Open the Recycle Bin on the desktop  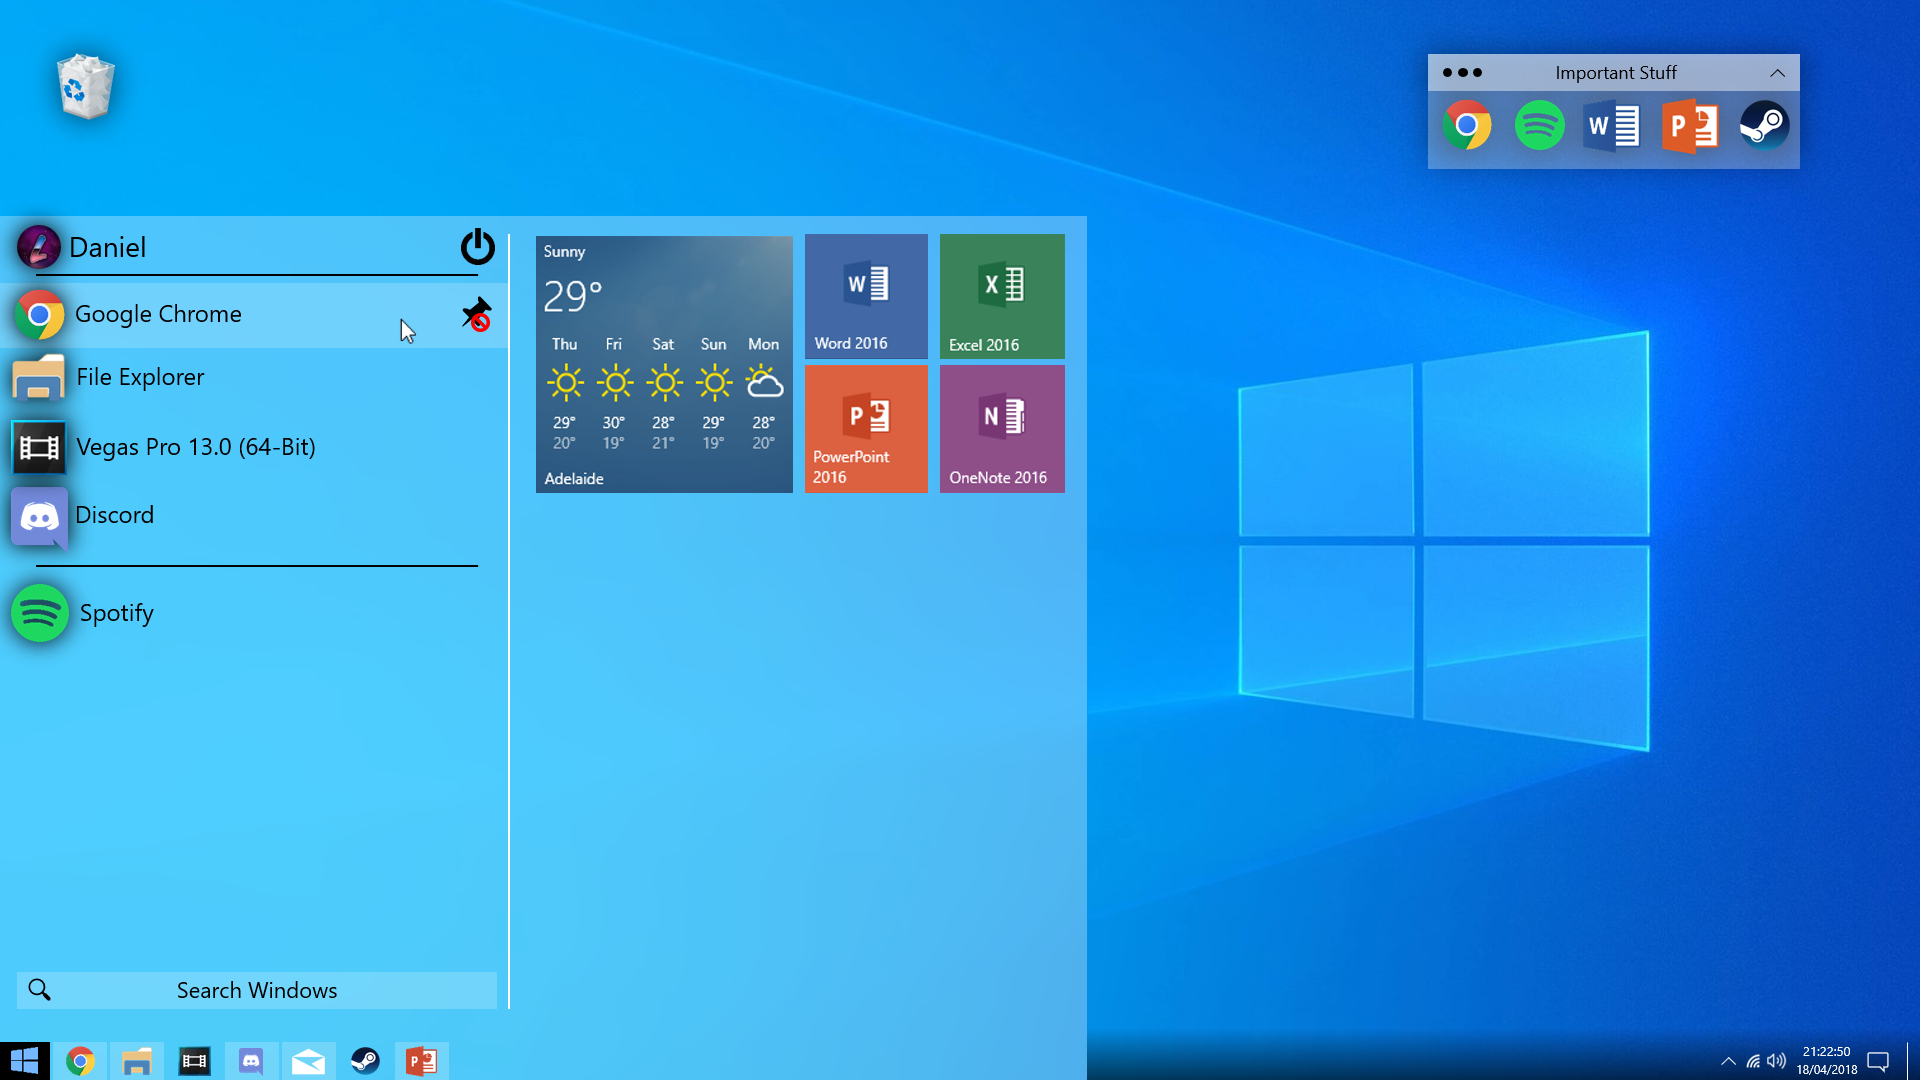pos(86,87)
